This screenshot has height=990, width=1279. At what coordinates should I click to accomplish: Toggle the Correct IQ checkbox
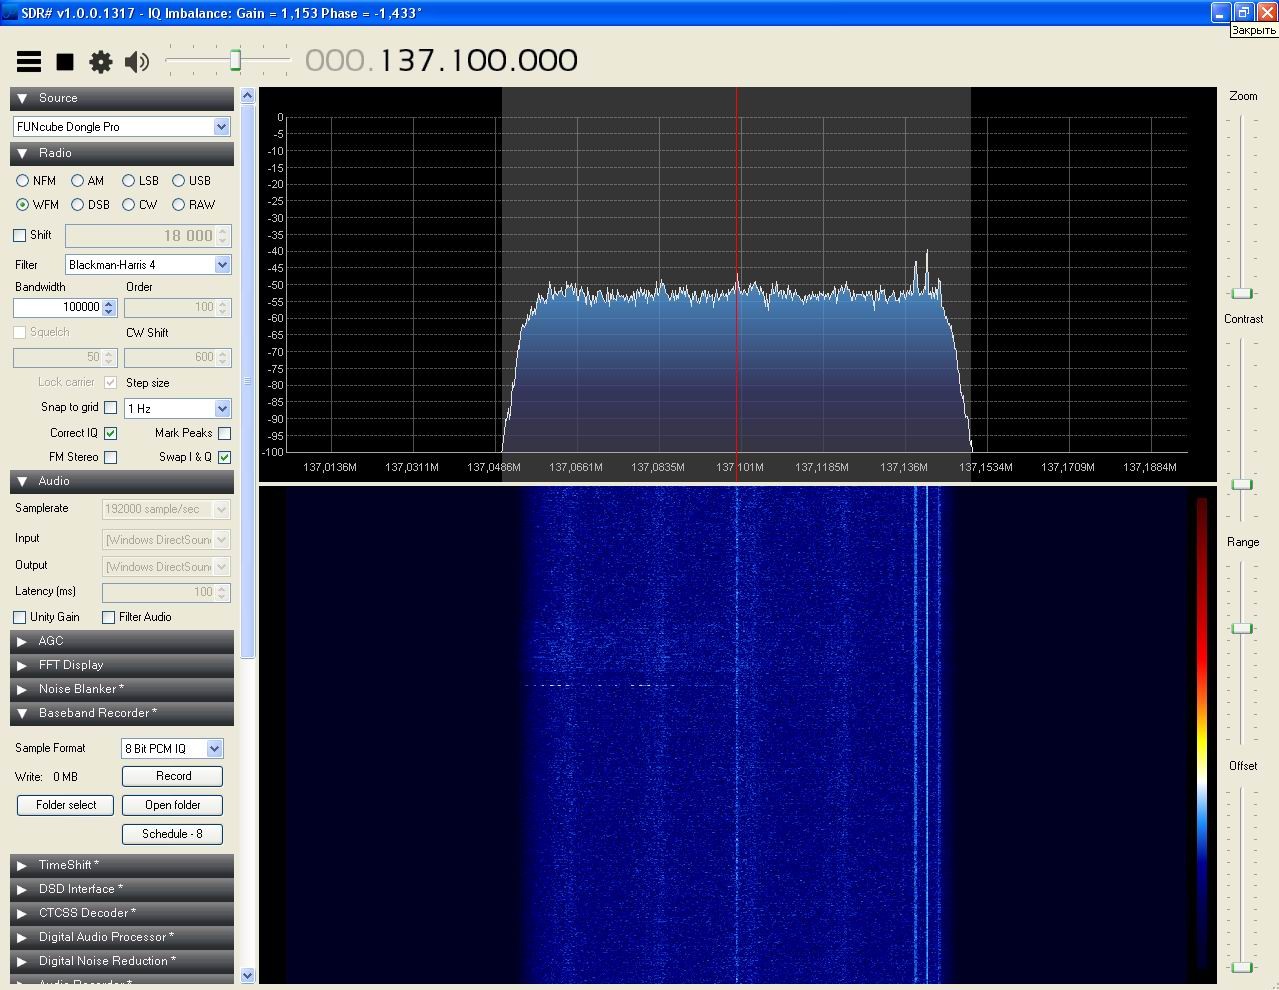tap(110, 433)
